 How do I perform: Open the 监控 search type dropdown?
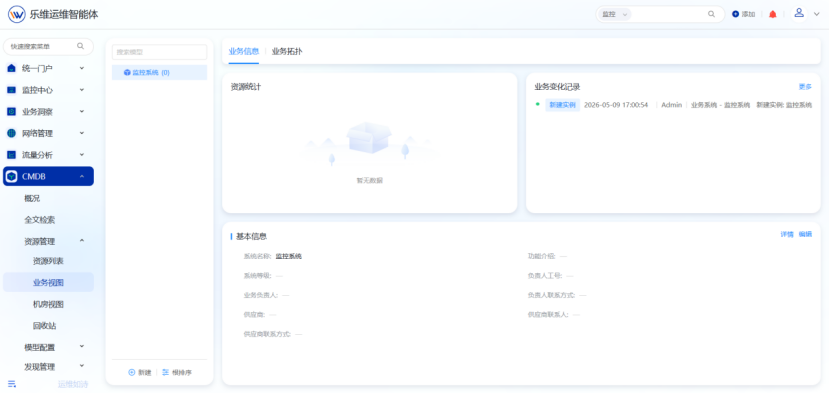pyautogui.click(x=615, y=14)
